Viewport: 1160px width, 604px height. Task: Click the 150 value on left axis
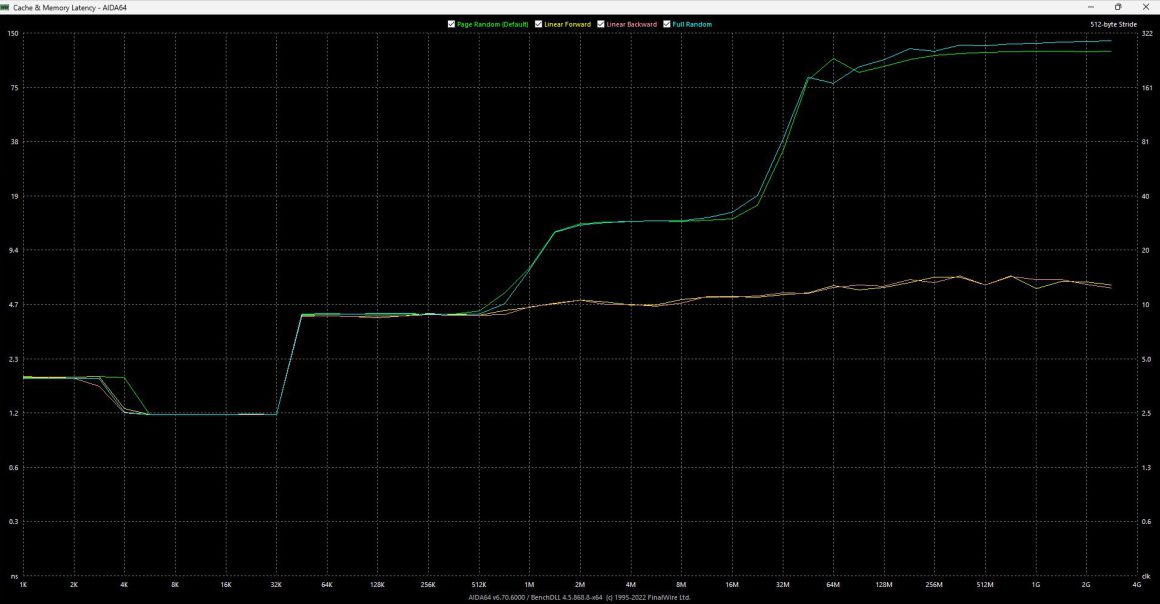coord(13,34)
